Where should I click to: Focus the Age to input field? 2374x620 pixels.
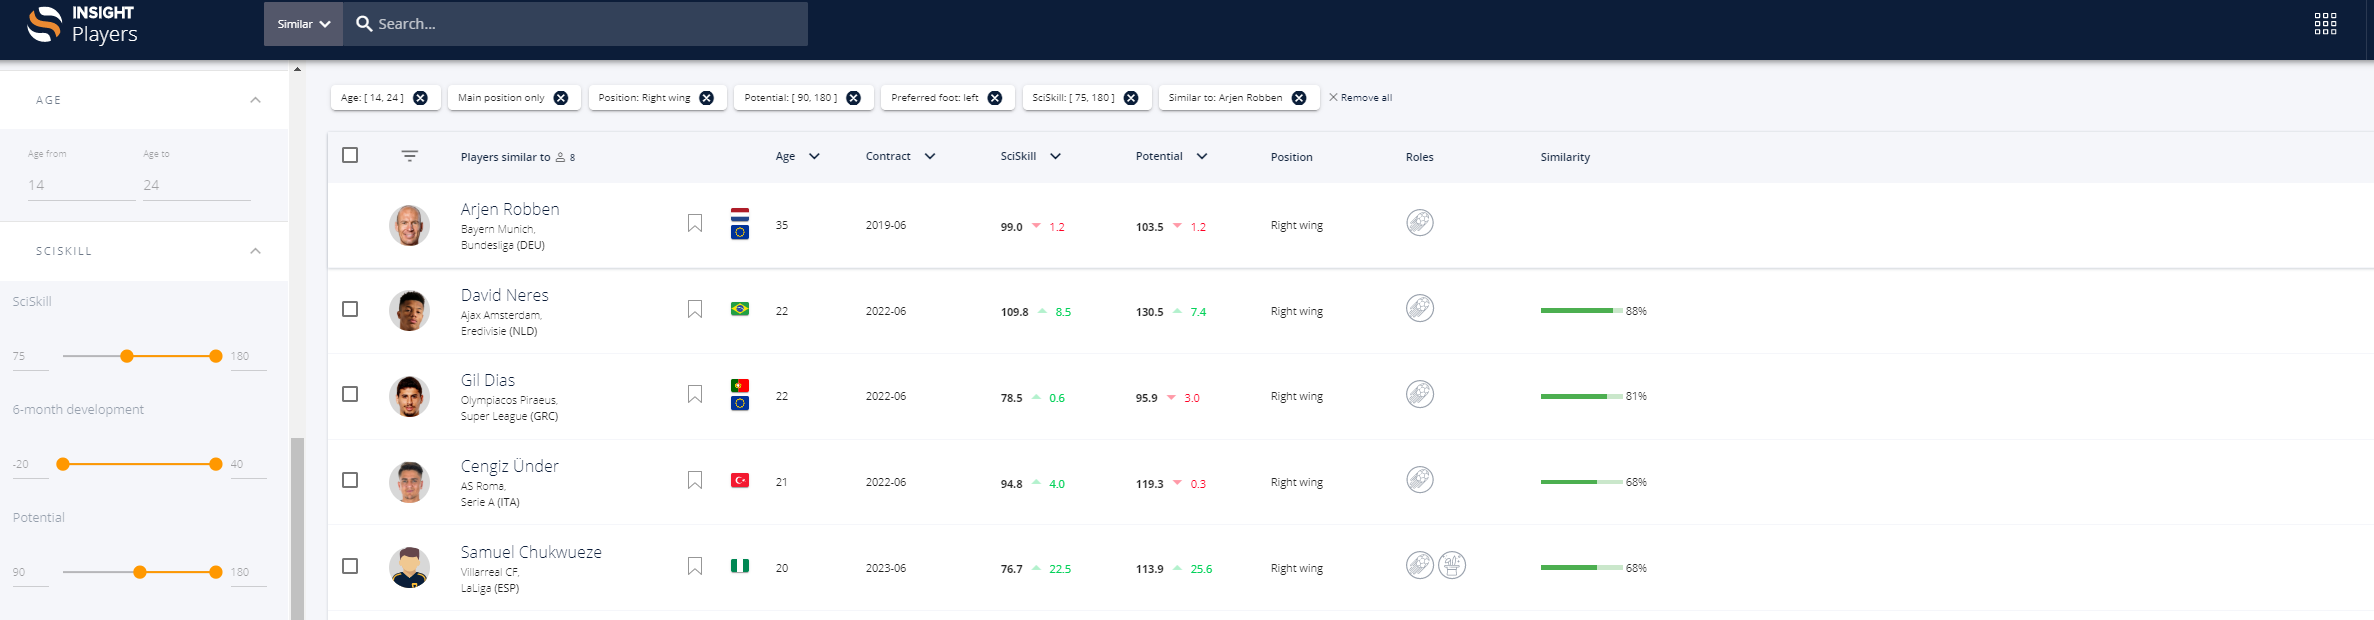click(197, 185)
